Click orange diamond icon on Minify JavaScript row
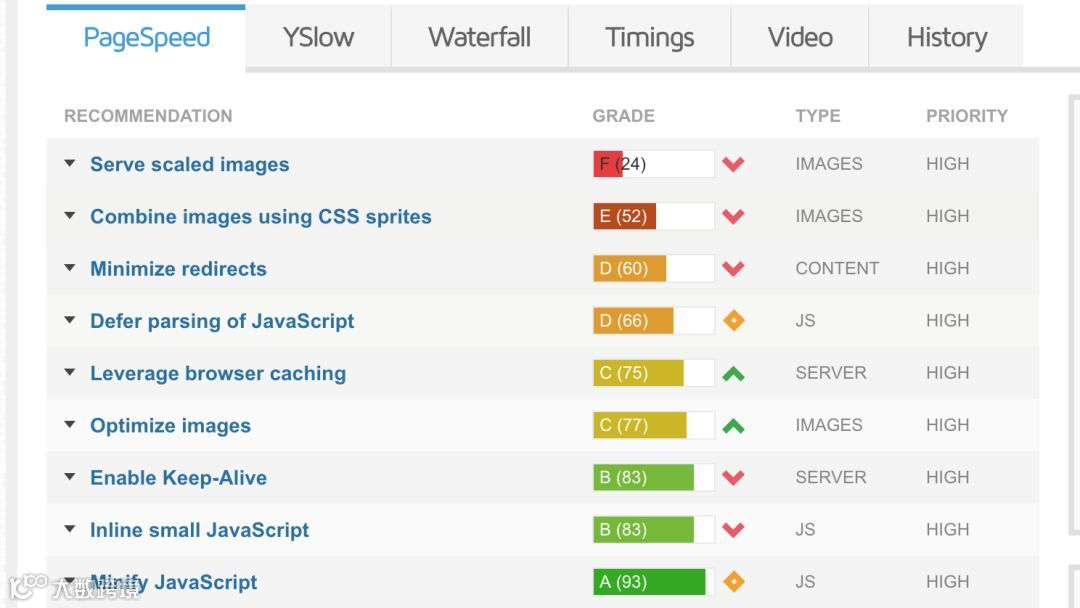Viewport: 1080px width, 608px height. pyautogui.click(x=733, y=581)
